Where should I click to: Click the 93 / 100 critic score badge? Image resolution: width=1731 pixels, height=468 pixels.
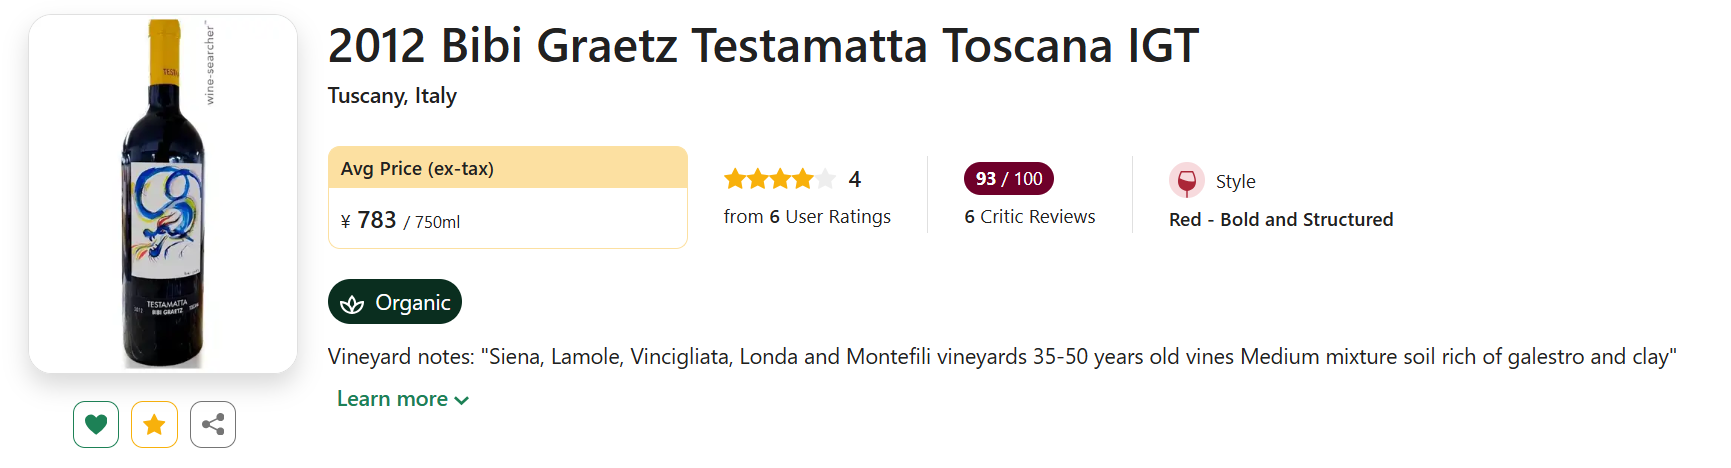[1008, 179]
